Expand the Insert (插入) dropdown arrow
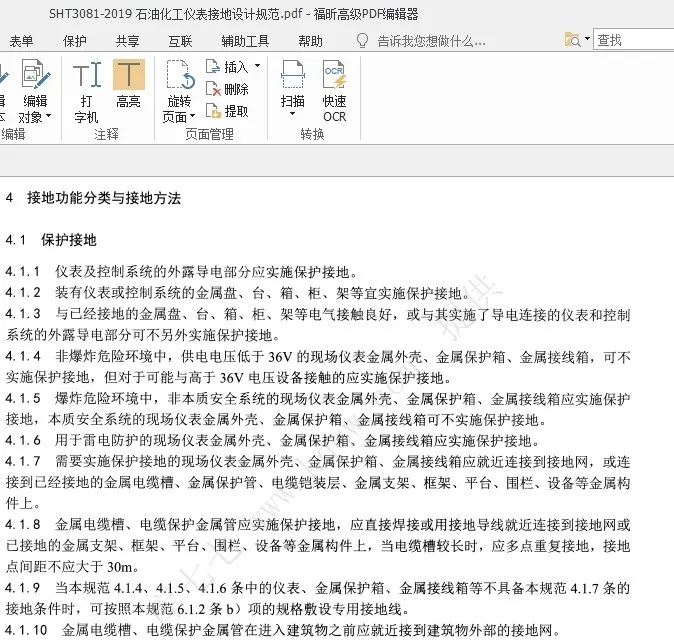The image size is (674, 643). tap(257, 66)
